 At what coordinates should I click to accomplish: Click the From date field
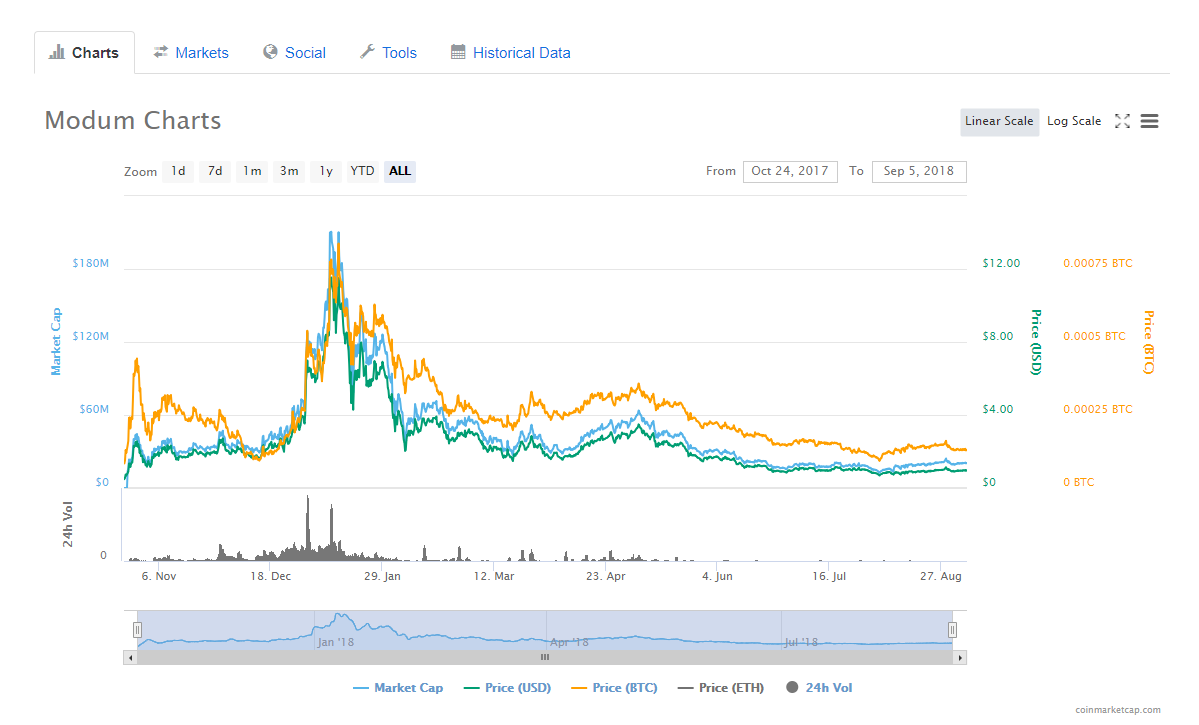(790, 171)
